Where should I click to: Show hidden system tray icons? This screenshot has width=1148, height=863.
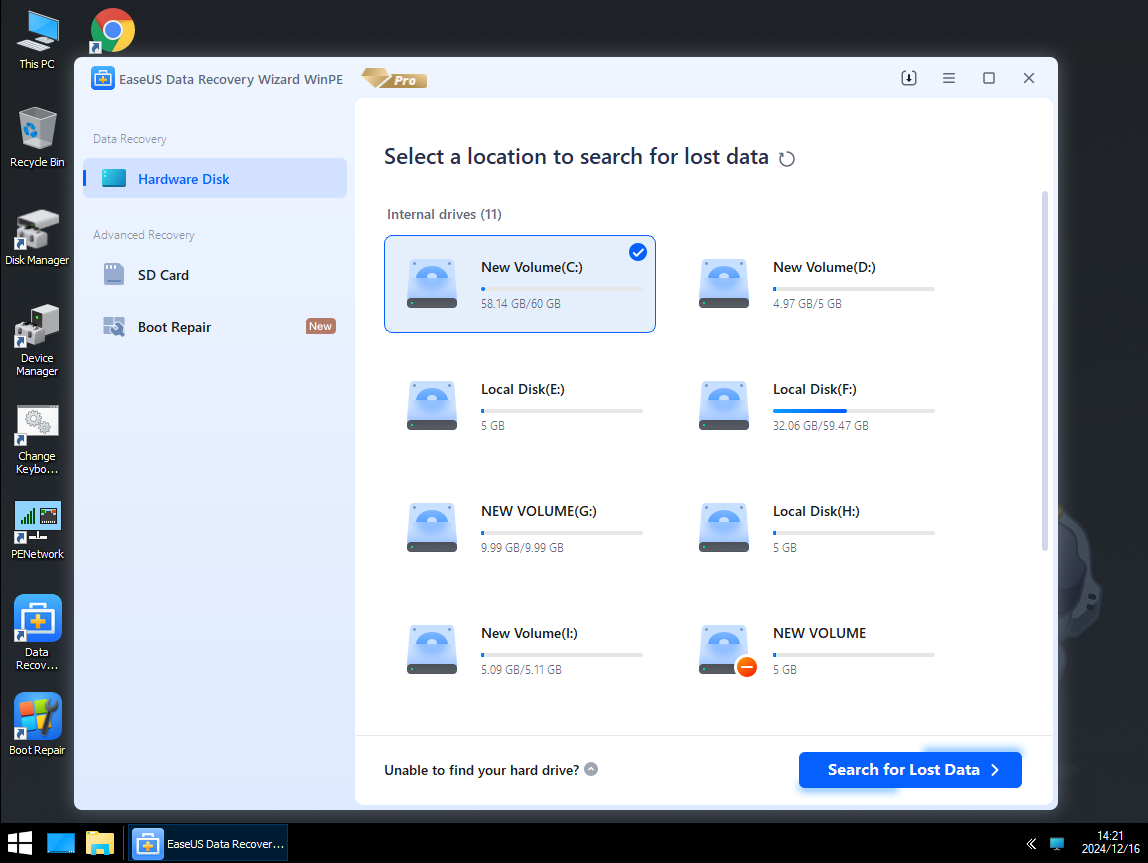pos(1031,844)
